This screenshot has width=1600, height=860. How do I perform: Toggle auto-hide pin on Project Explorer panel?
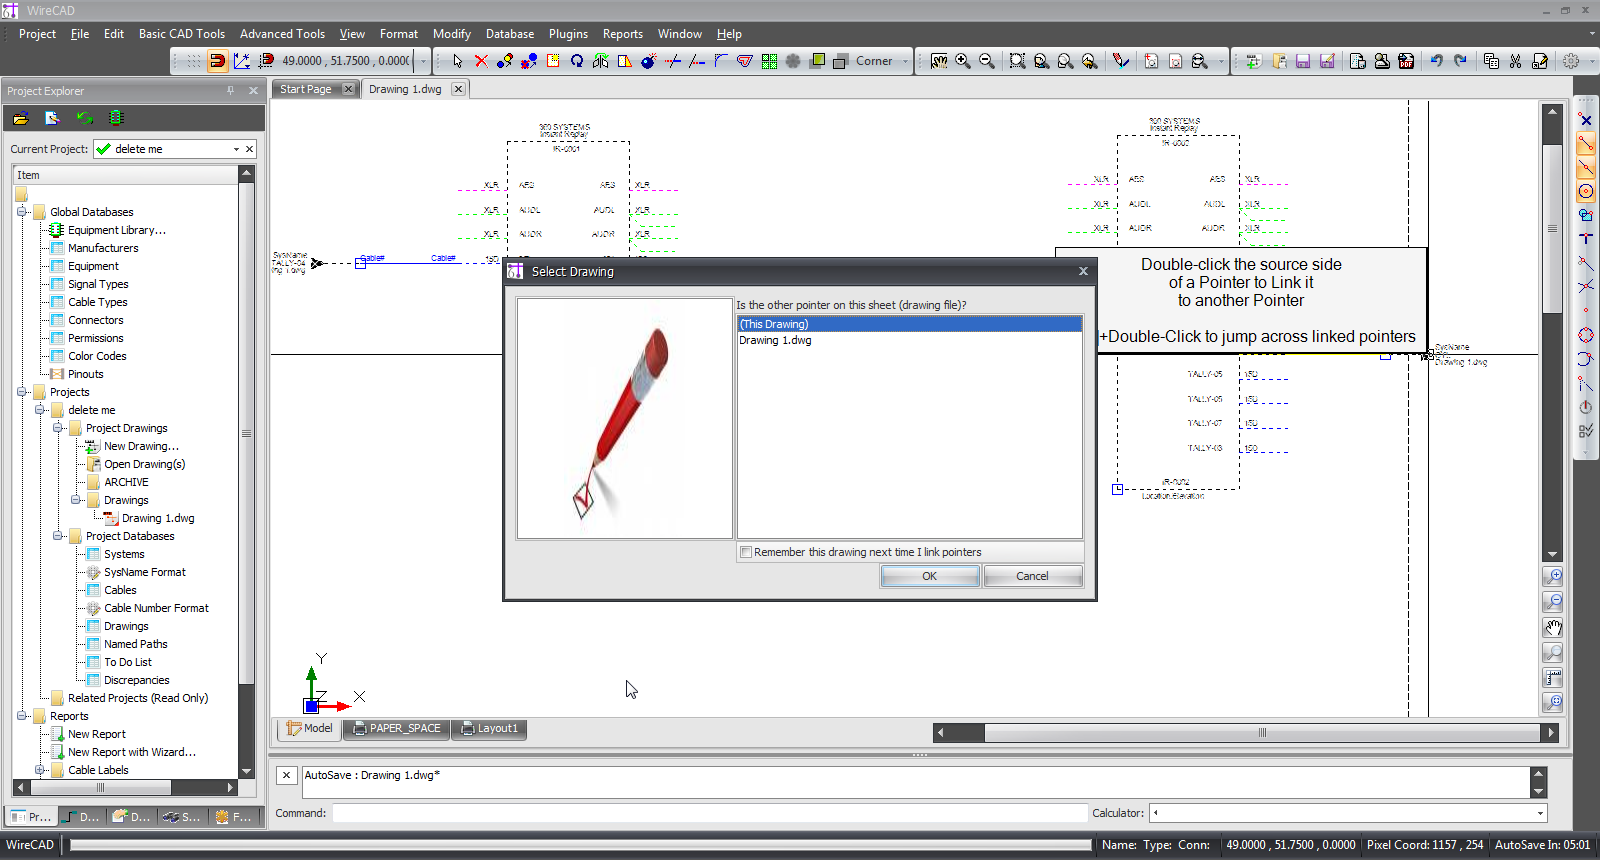coord(230,90)
